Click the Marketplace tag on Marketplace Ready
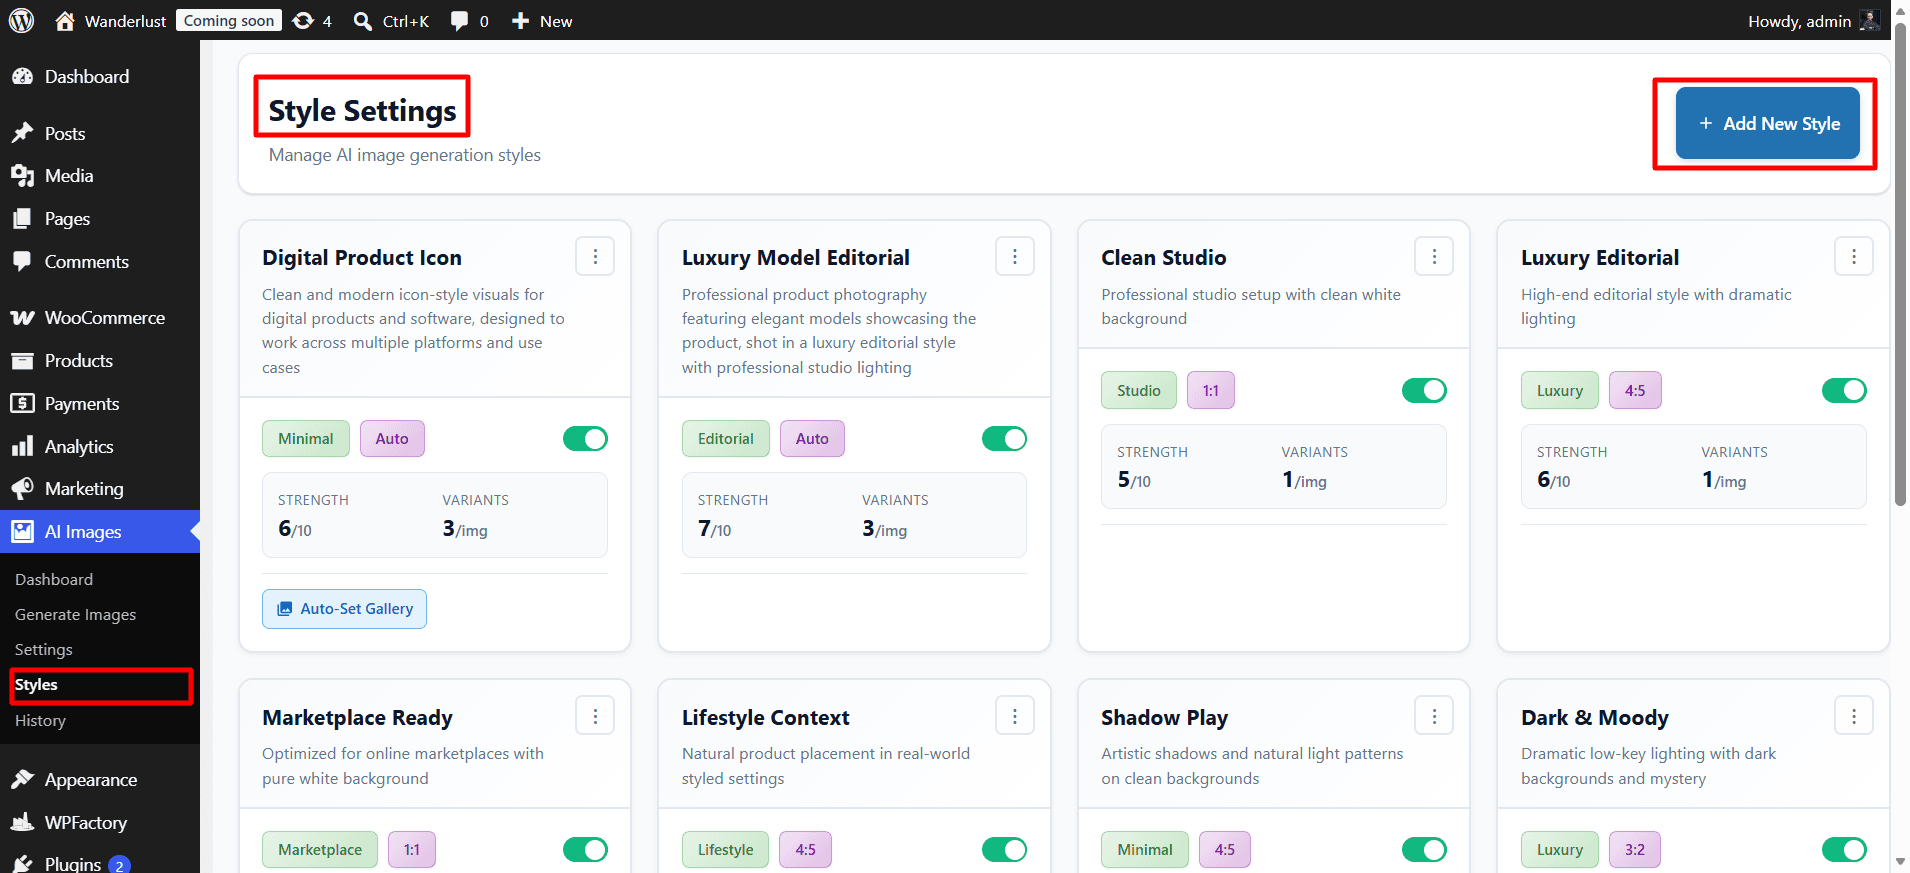 (320, 850)
